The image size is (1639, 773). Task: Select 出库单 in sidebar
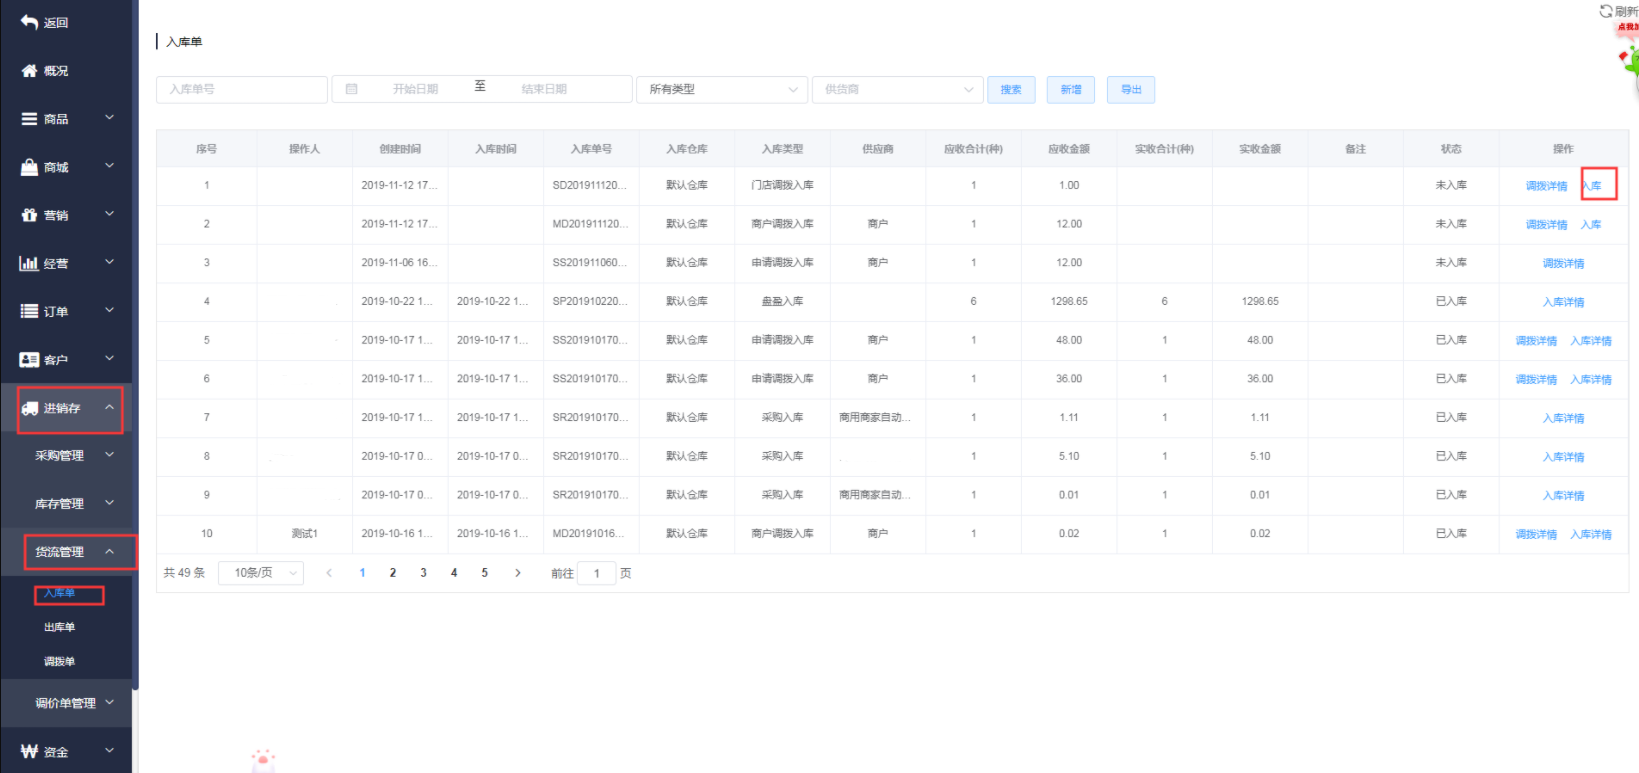[x=59, y=627]
